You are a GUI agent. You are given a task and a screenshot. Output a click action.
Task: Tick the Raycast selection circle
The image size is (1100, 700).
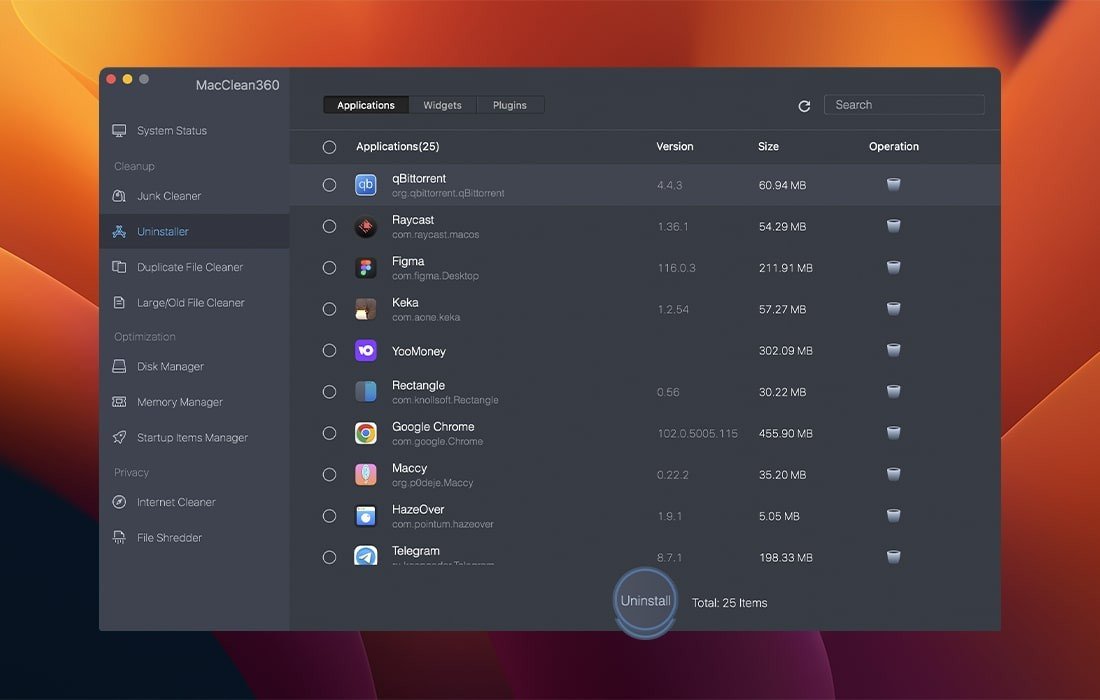coord(329,226)
